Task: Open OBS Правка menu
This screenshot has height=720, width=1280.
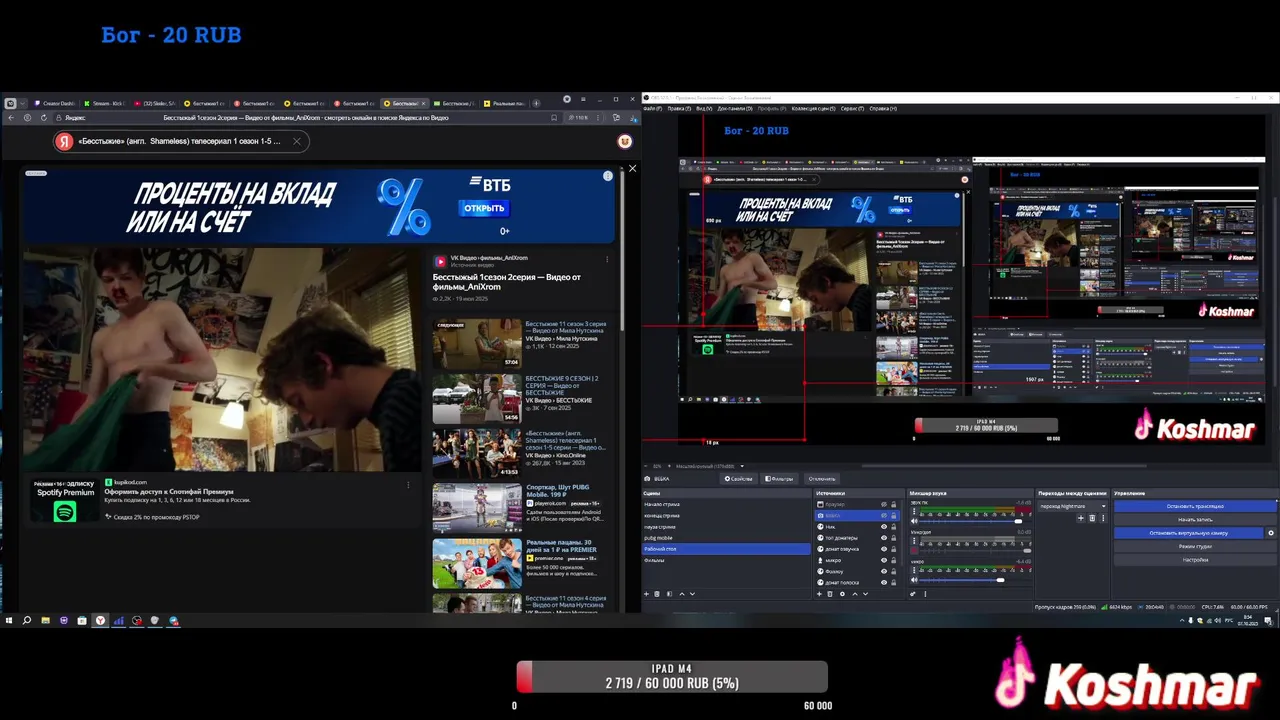Action: click(x=678, y=108)
